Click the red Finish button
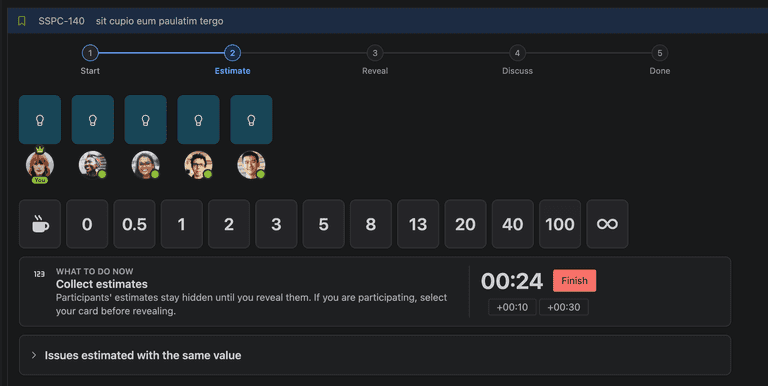768x386 pixels. click(575, 281)
